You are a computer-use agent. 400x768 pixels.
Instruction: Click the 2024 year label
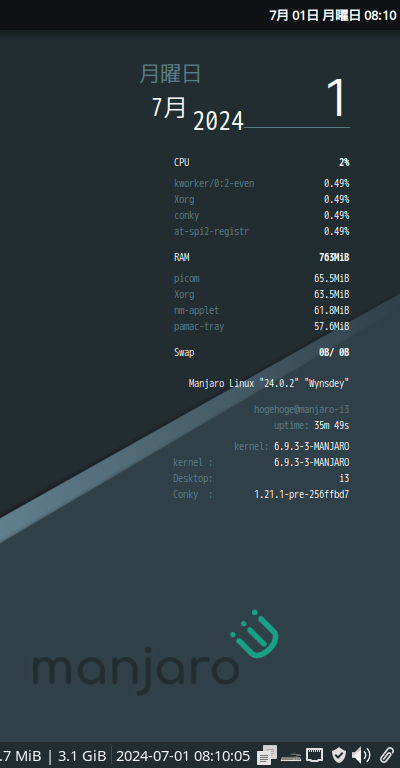218,121
